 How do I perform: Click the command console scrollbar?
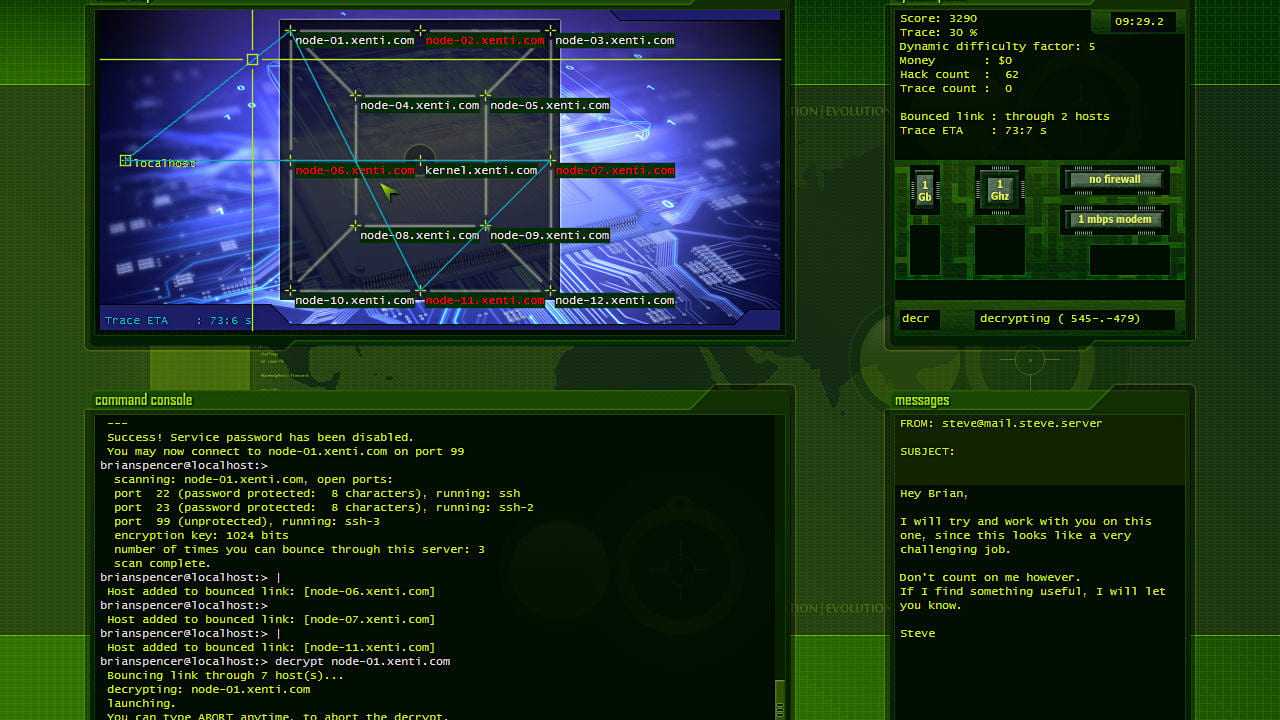click(x=780, y=700)
